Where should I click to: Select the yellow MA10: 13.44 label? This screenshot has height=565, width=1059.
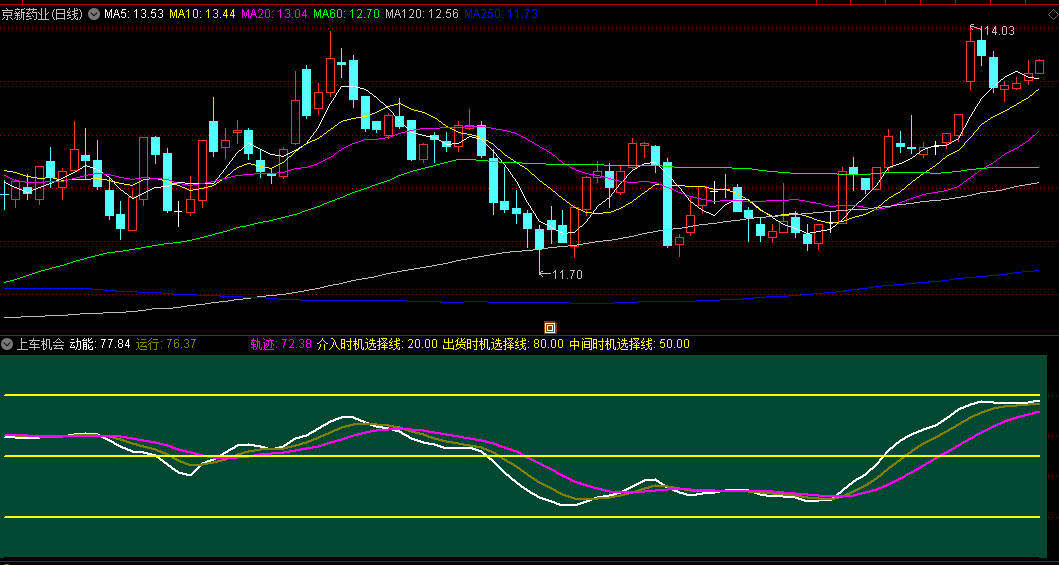pos(203,14)
